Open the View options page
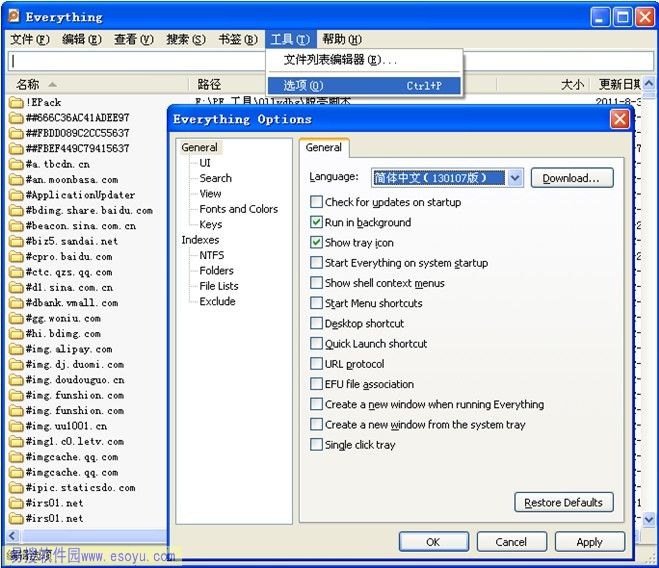Viewport: 659px width, 568px height. pyautogui.click(x=210, y=193)
